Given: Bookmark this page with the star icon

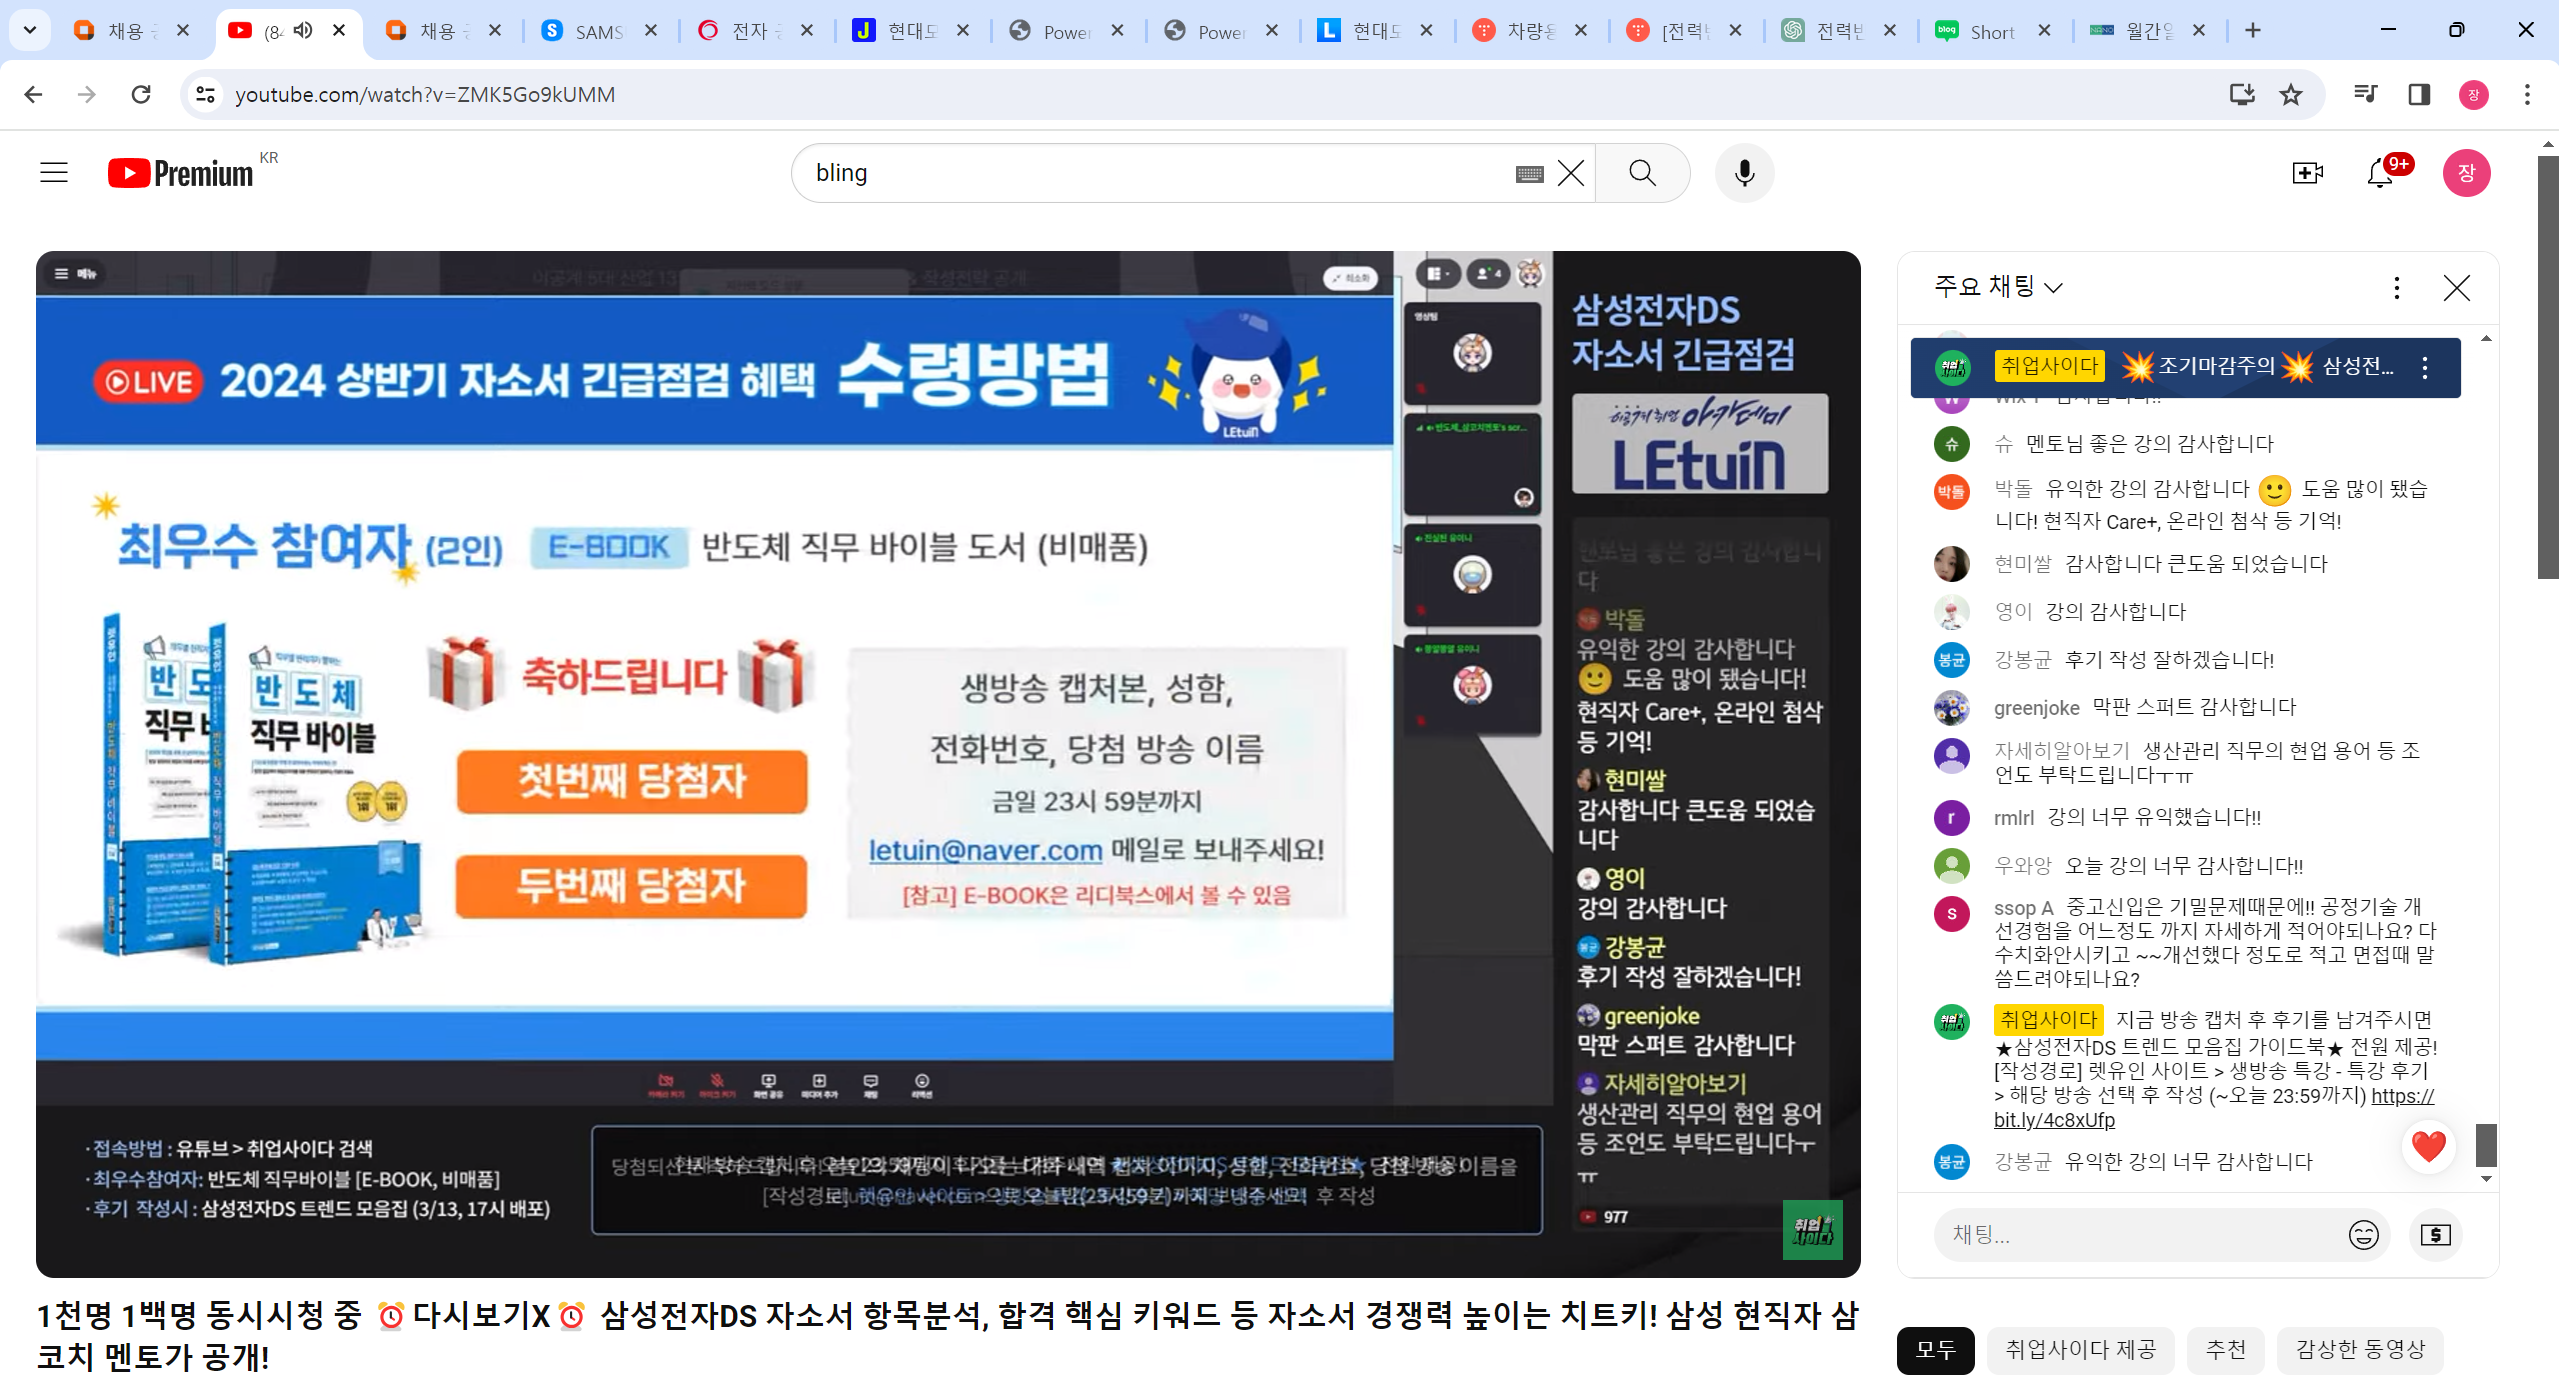Looking at the screenshot, I should [x=2290, y=94].
